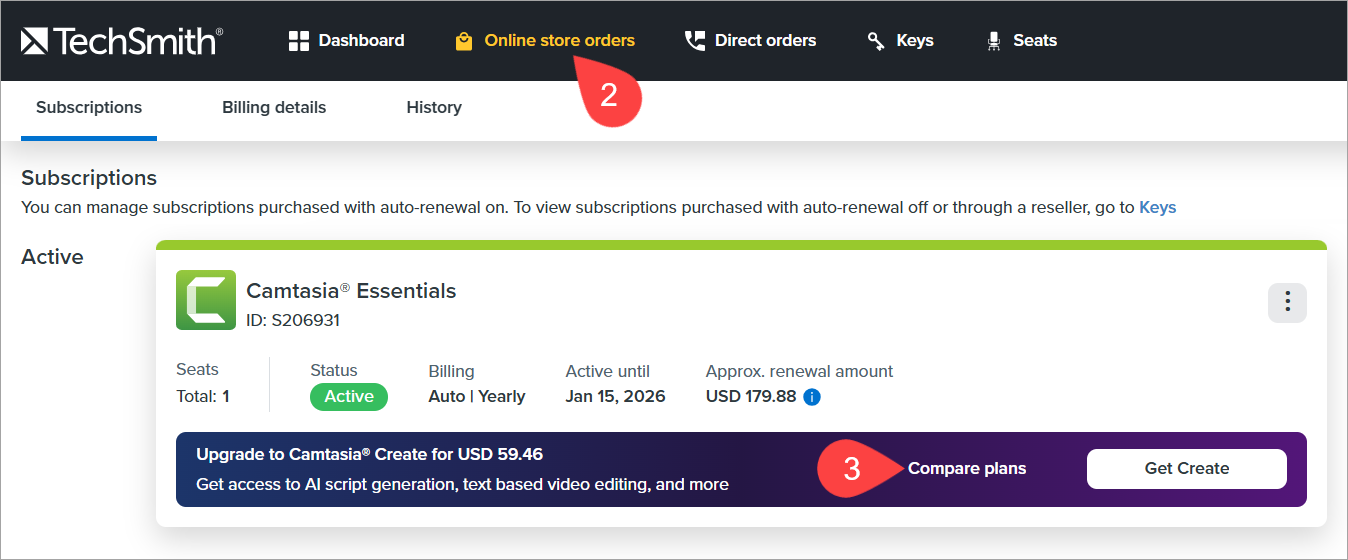Click the Seats chair icon
This screenshot has height=560, width=1348.
pyautogui.click(x=993, y=41)
